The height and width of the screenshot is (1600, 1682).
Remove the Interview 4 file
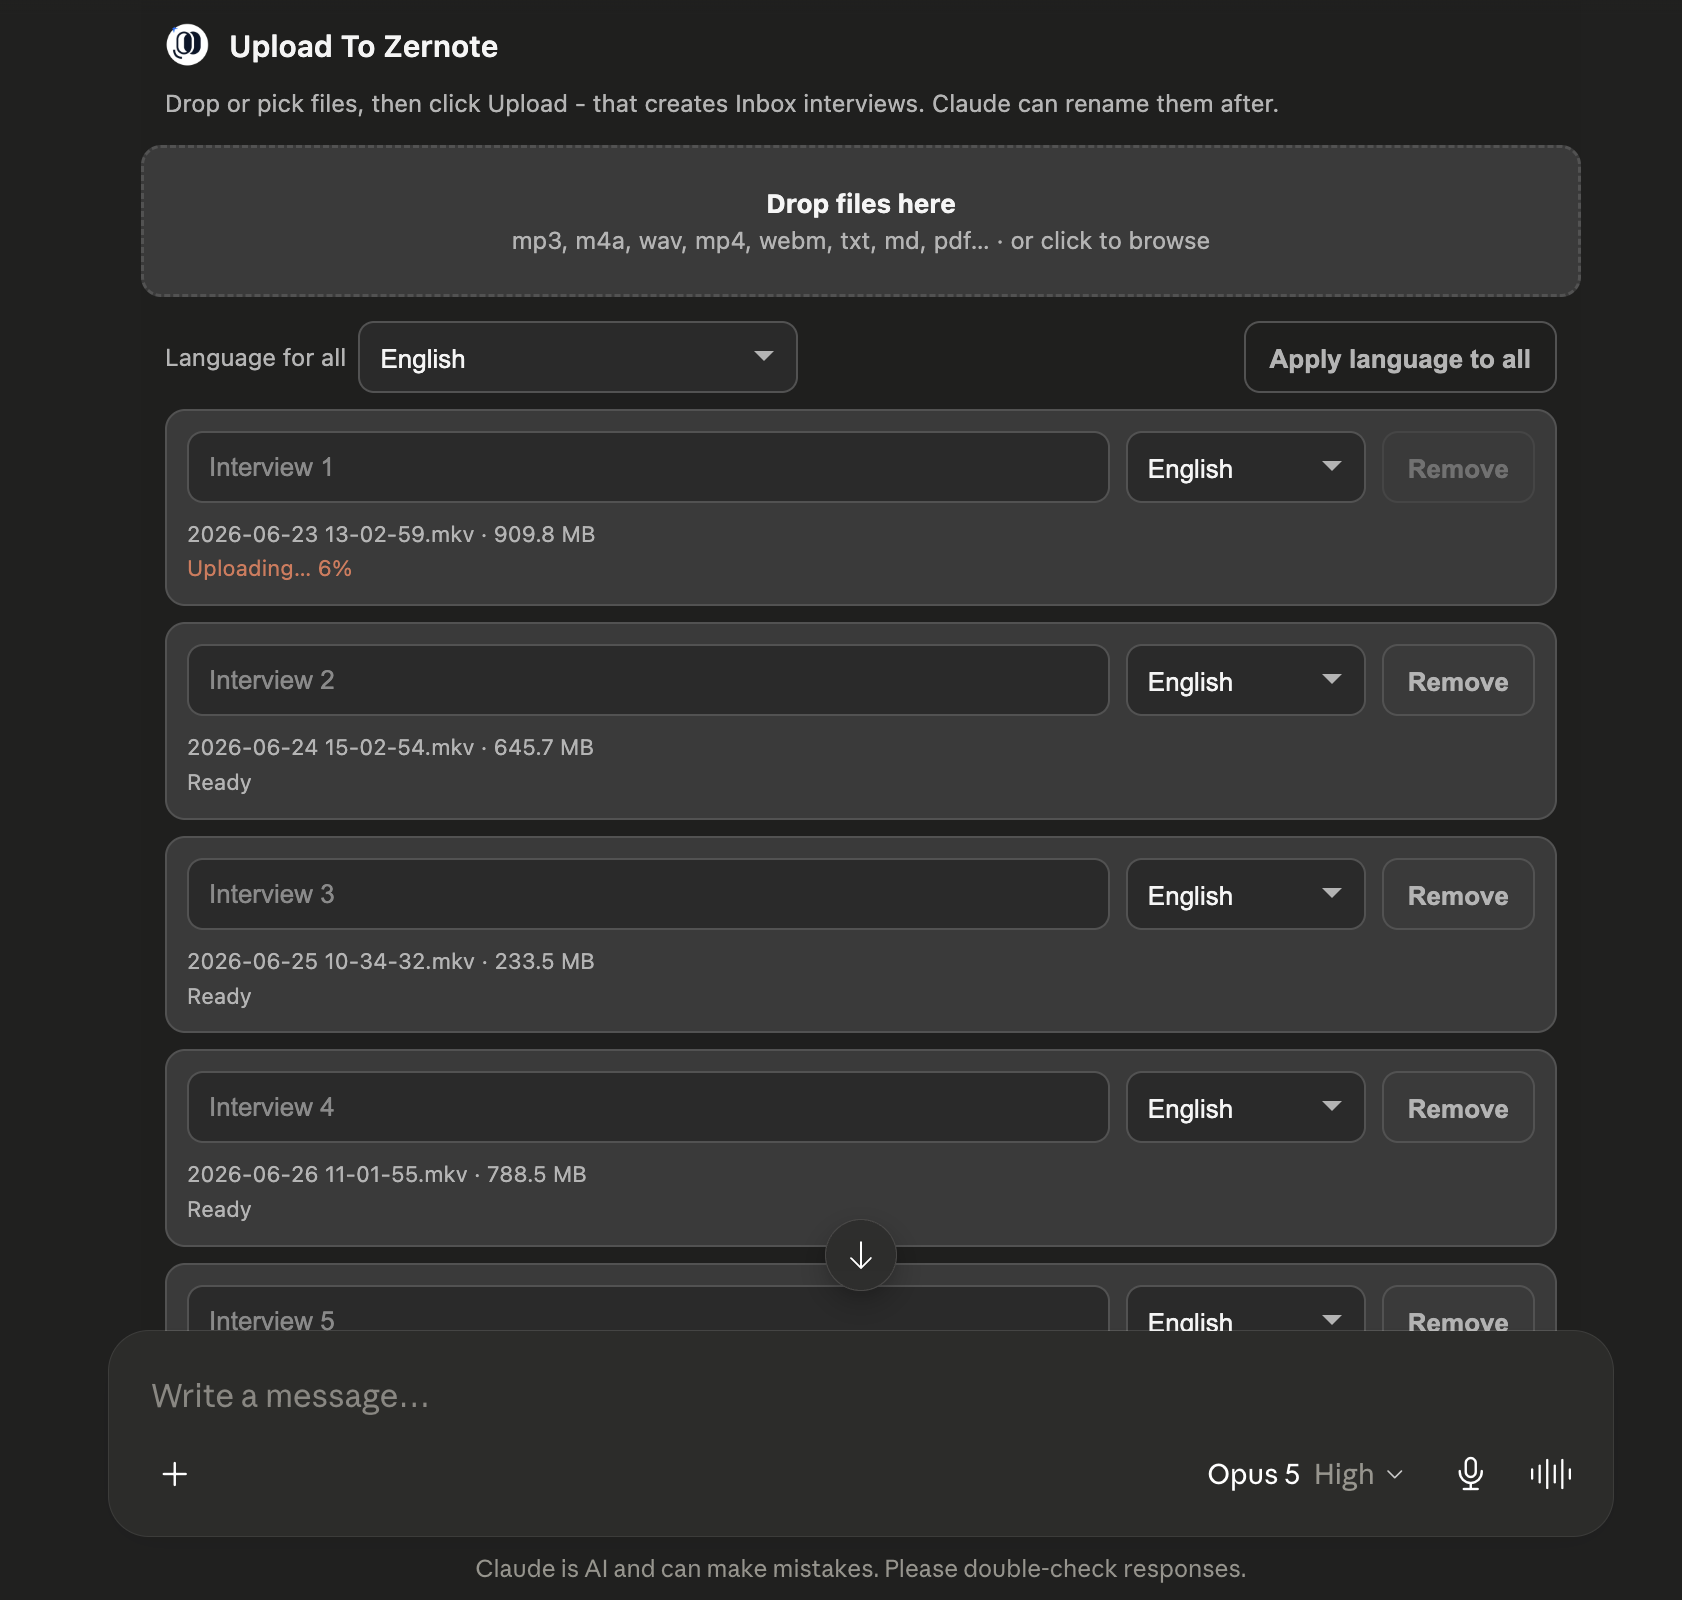(1458, 1107)
